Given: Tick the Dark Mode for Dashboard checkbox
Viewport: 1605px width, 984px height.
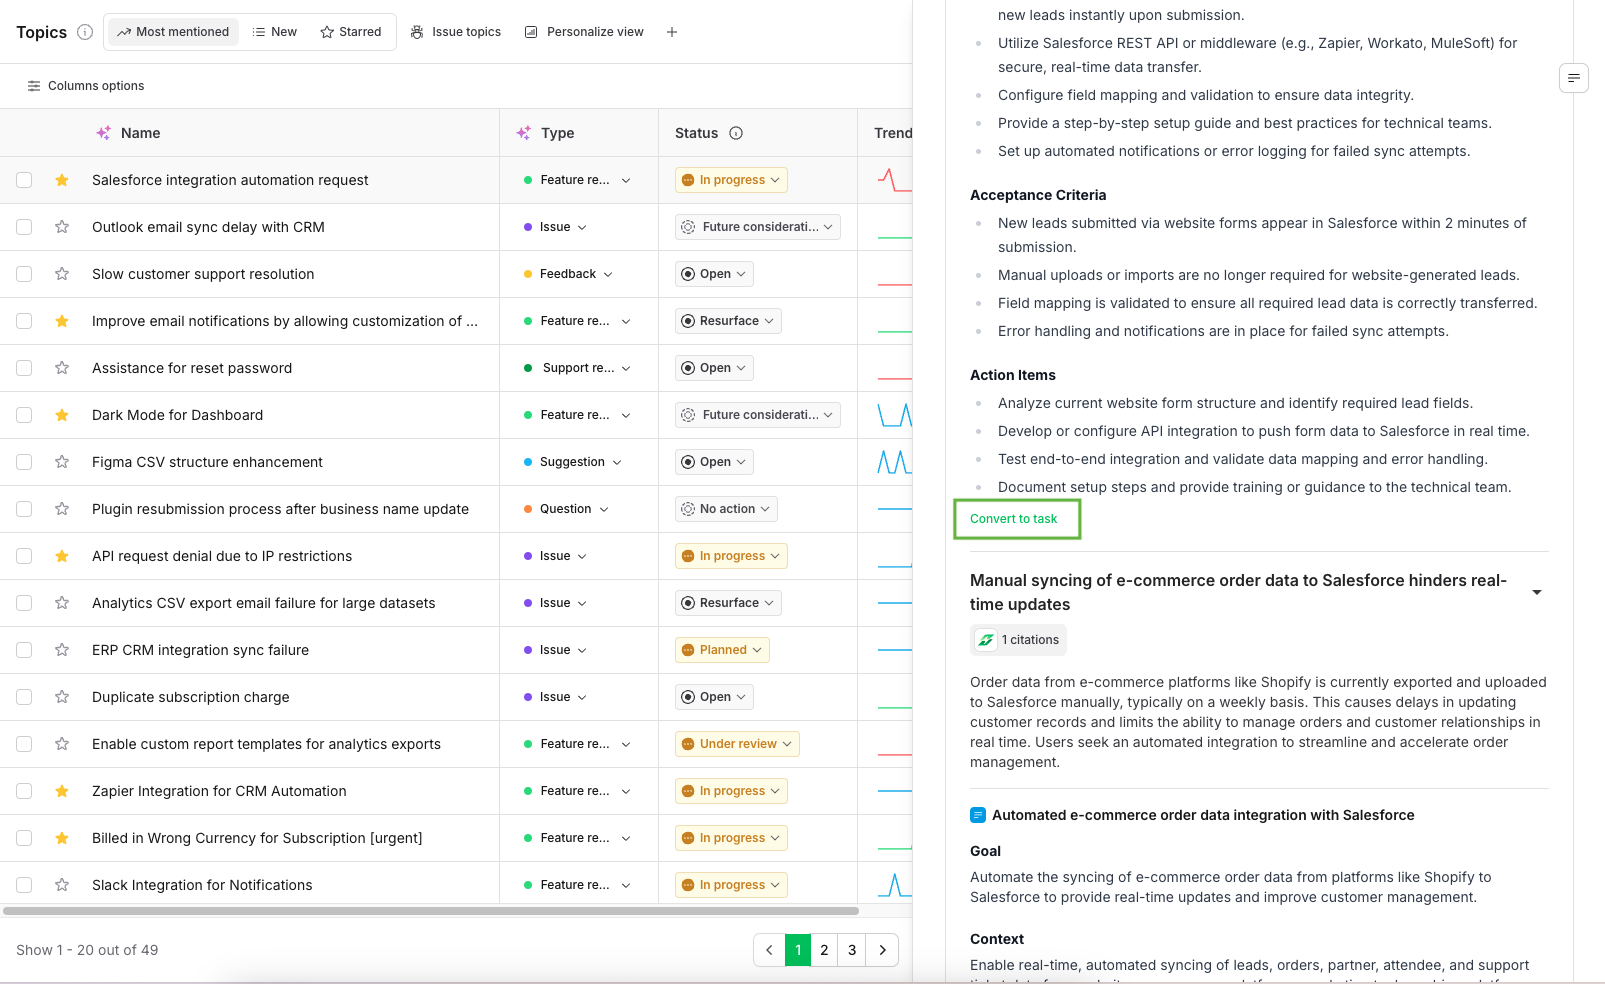Looking at the screenshot, I should [x=24, y=415].
